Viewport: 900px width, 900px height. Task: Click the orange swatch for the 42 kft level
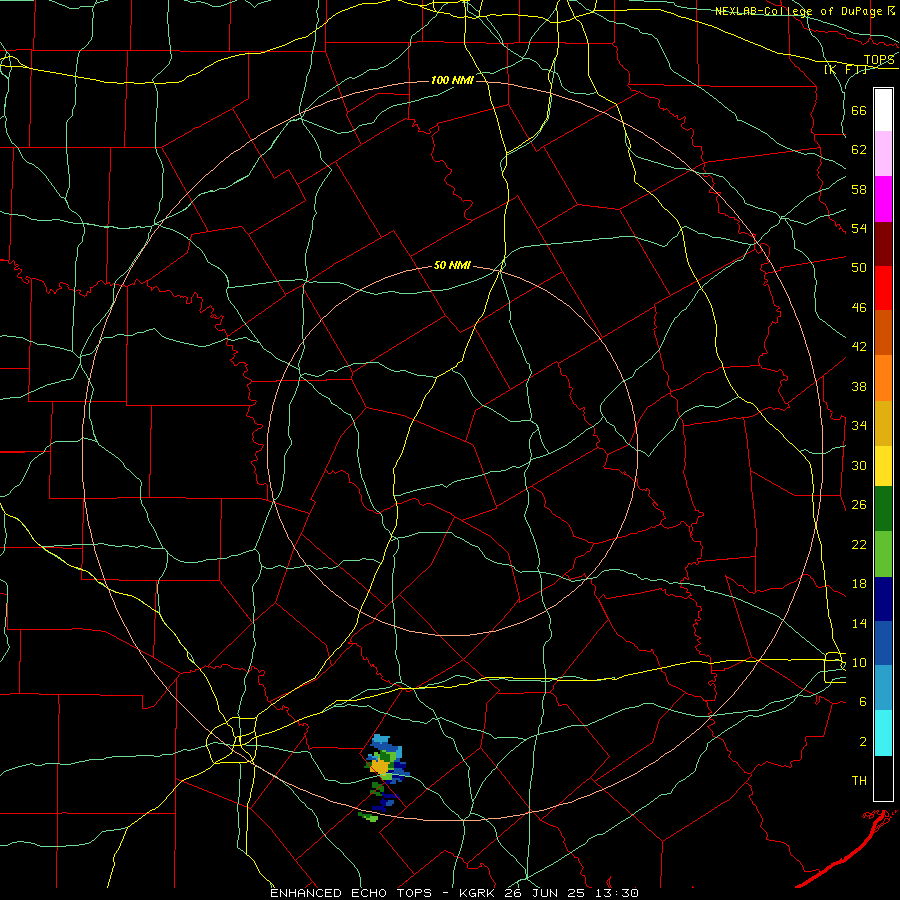(883, 378)
